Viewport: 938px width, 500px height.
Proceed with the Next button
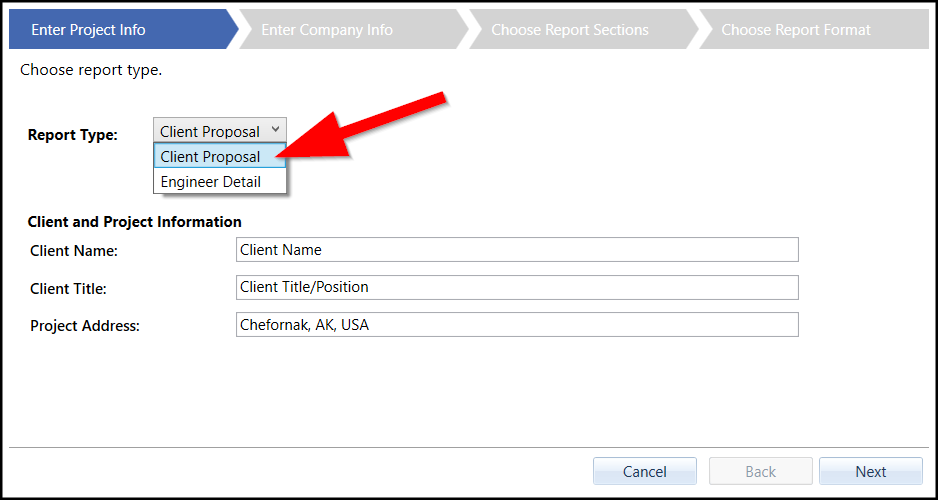click(870, 471)
